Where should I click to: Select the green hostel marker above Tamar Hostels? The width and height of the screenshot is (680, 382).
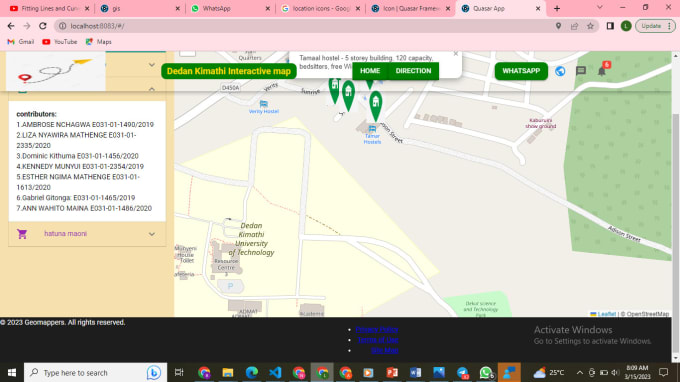tap(376, 106)
